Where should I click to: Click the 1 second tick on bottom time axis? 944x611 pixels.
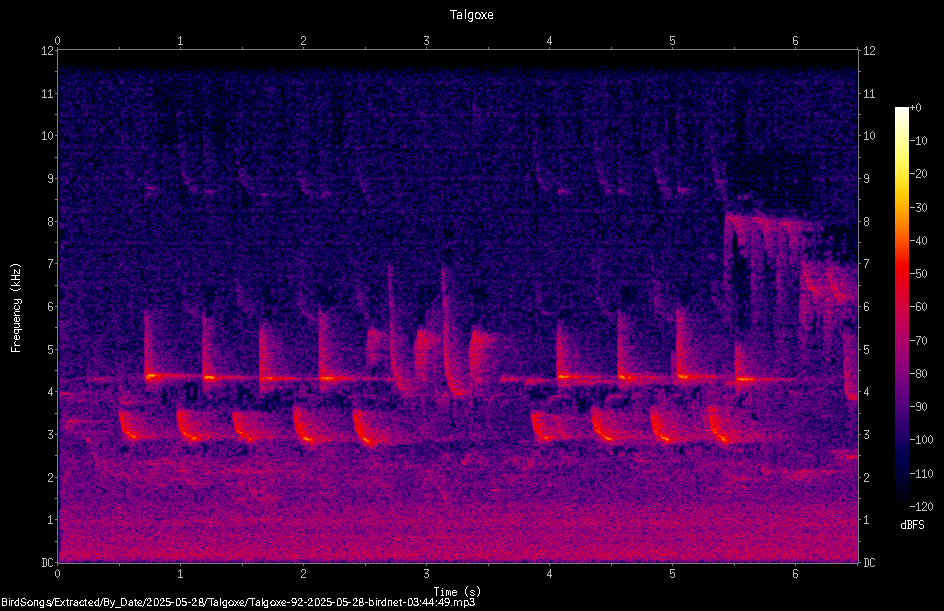coord(180,574)
